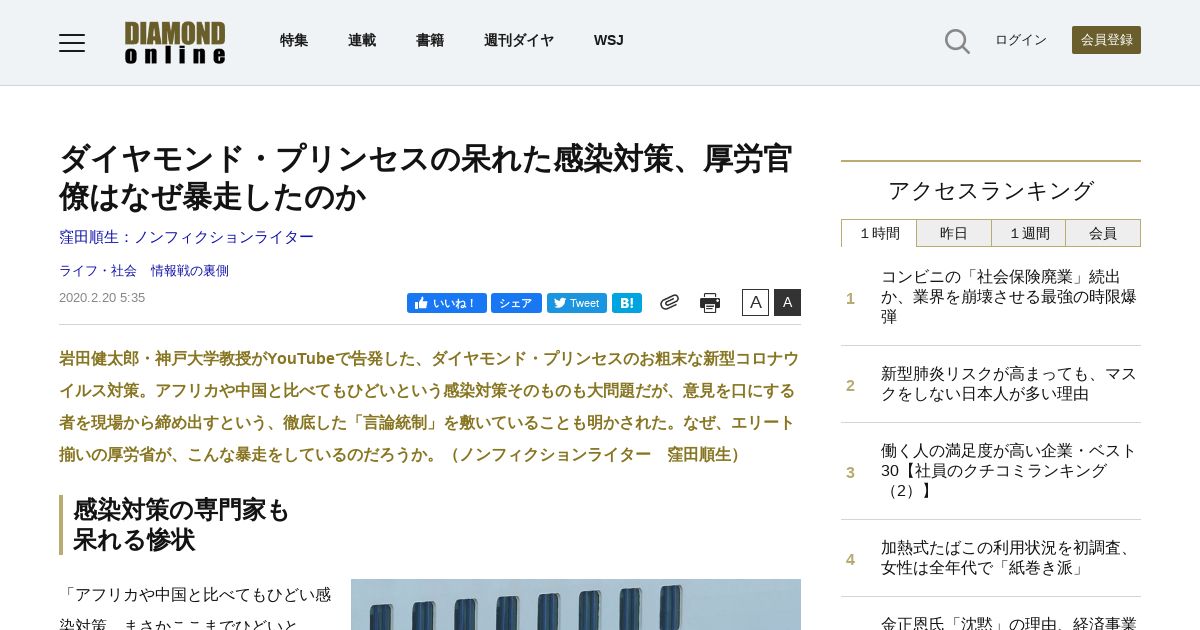Open ranking article コンビニの「社会保険廃業」
The height and width of the screenshot is (630, 1200).
[1009, 297]
